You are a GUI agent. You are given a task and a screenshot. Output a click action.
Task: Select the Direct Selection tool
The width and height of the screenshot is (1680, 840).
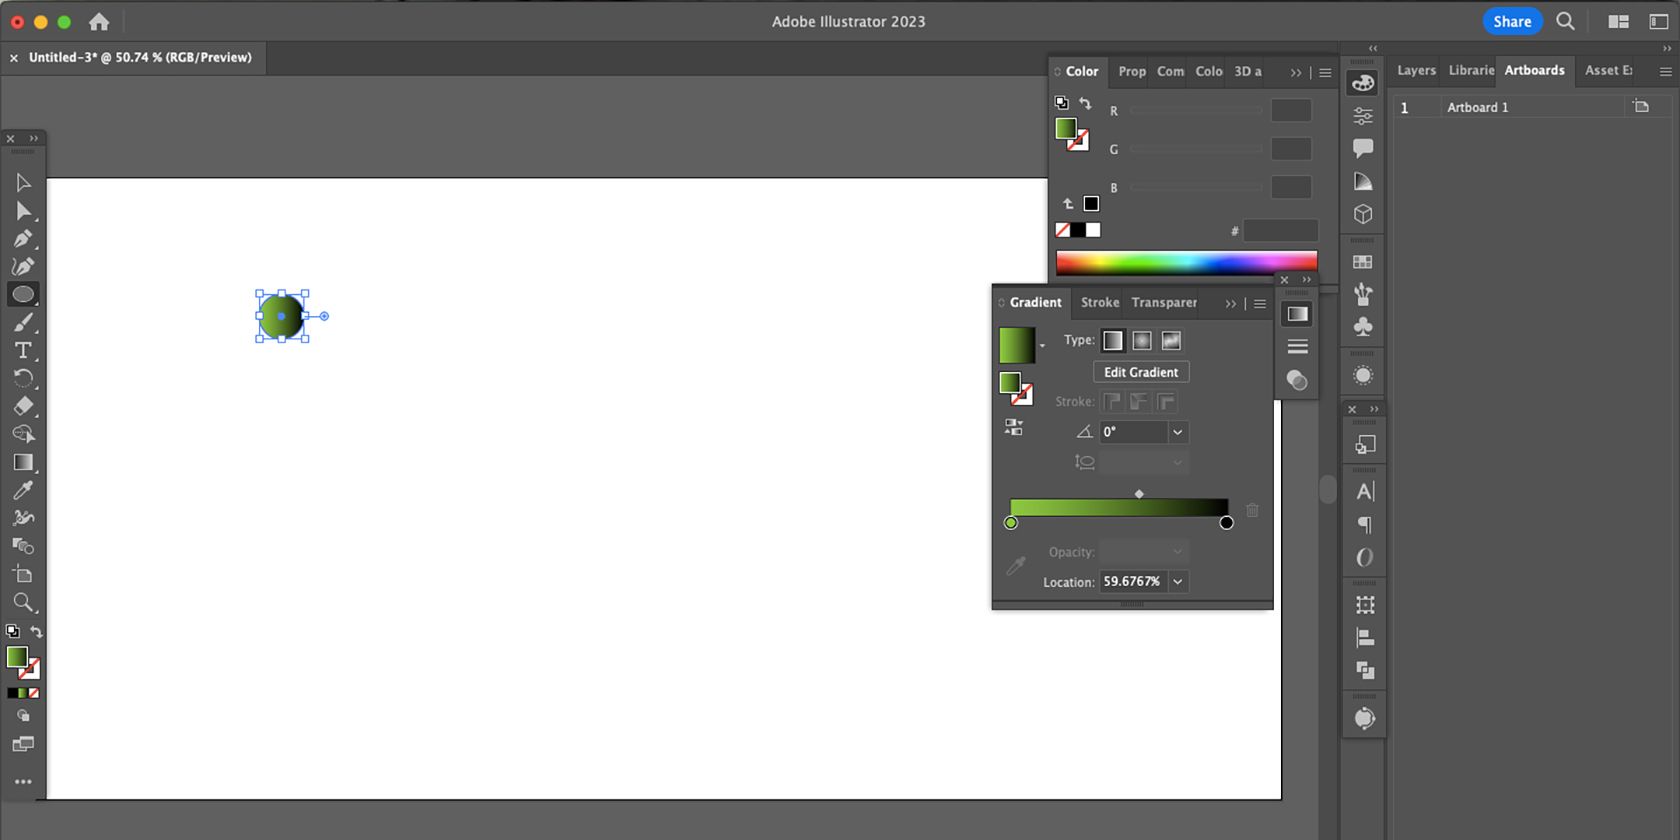(23, 211)
